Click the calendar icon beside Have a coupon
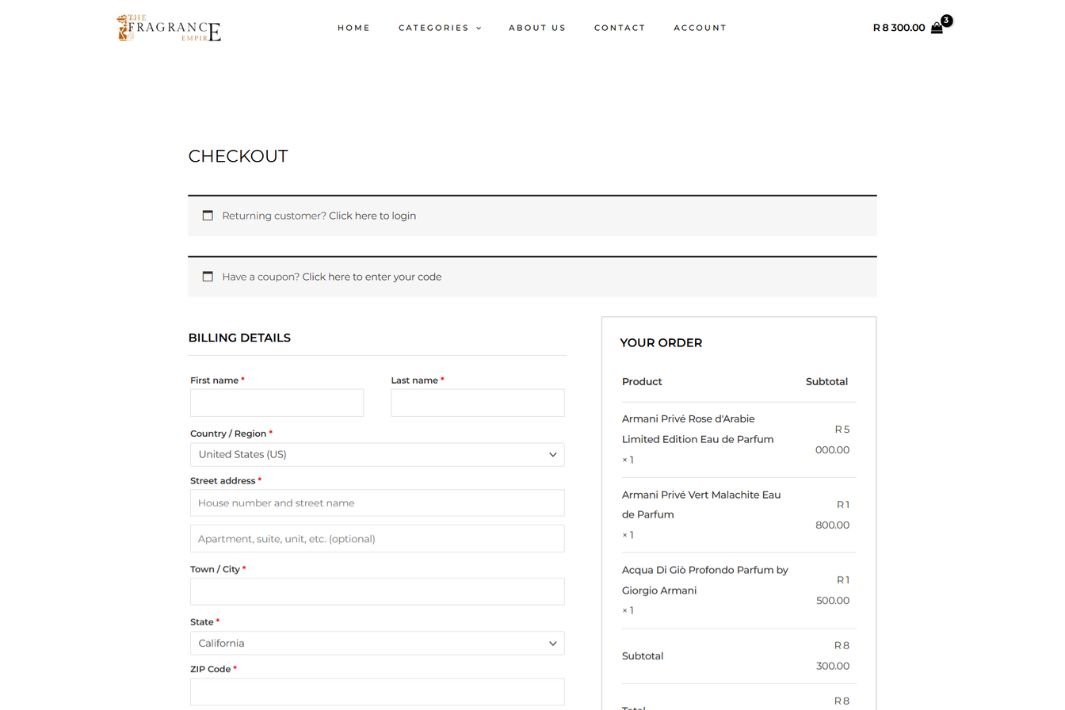1065x710 pixels. click(x=208, y=277)
